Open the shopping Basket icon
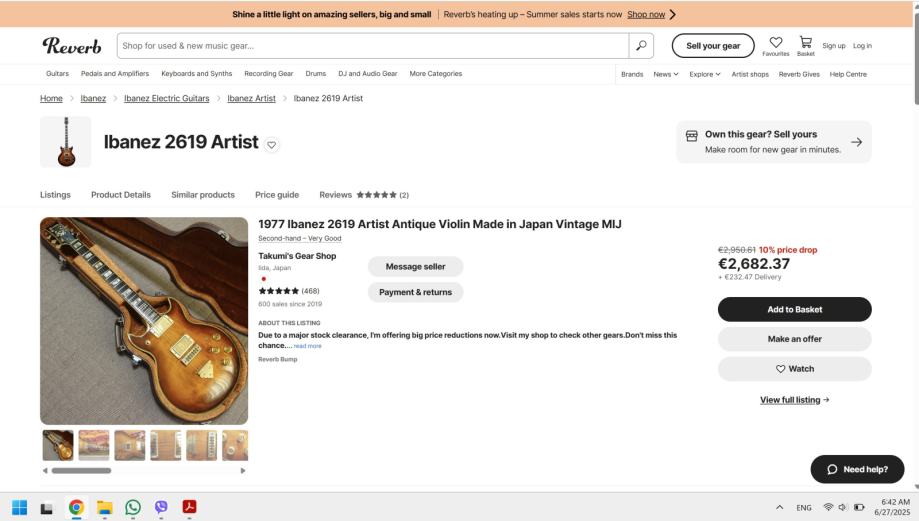Screen dimensions: 919x521 (x=805, y=43)
